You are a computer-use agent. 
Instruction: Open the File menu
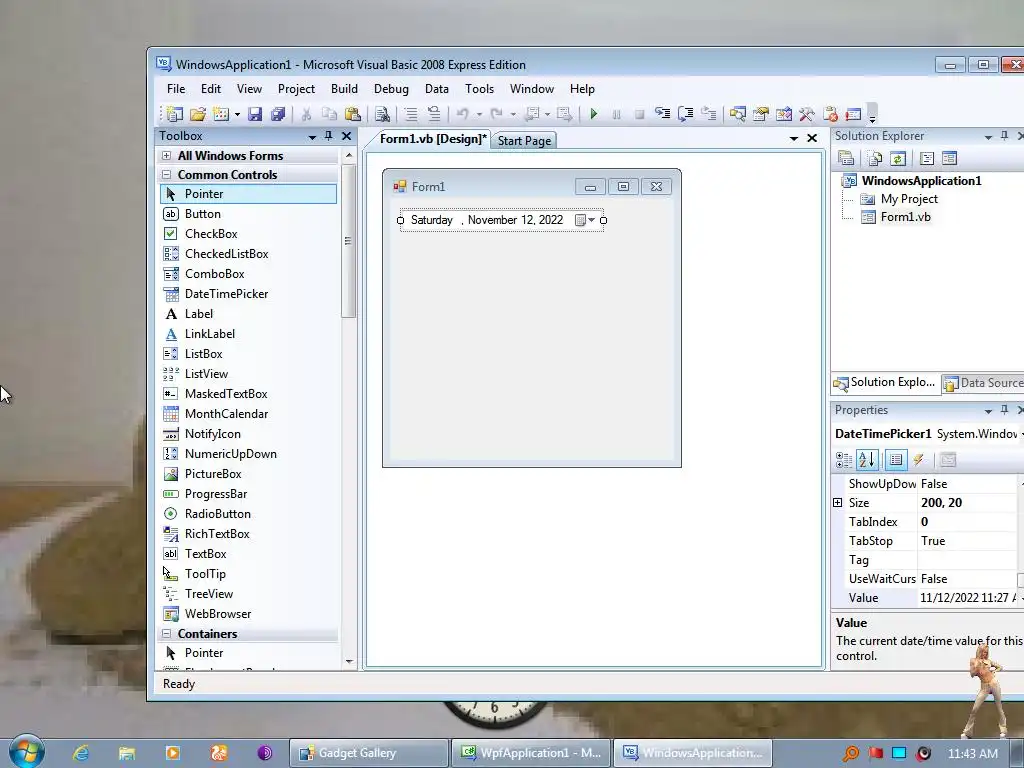(x=176, y=89)
